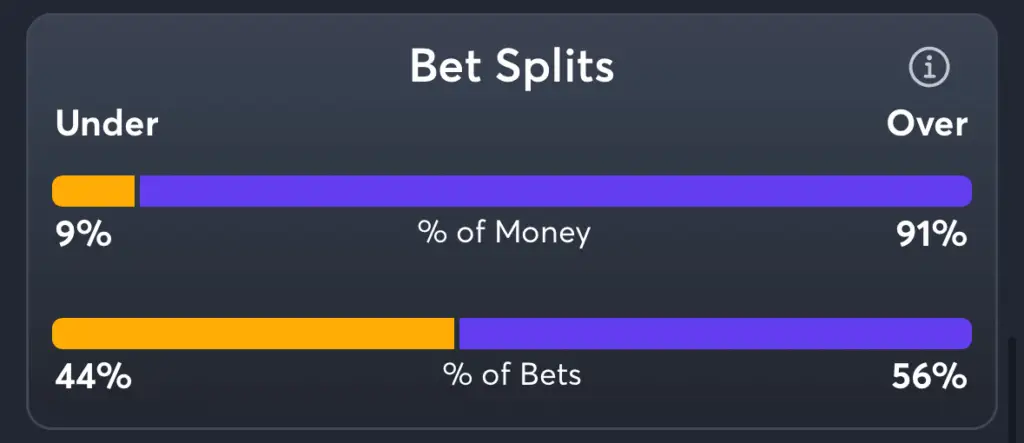Screen dimensions: 1024x443
Task: Click the % of Money label
Action: pyautogui.click(x=504, y=233)
